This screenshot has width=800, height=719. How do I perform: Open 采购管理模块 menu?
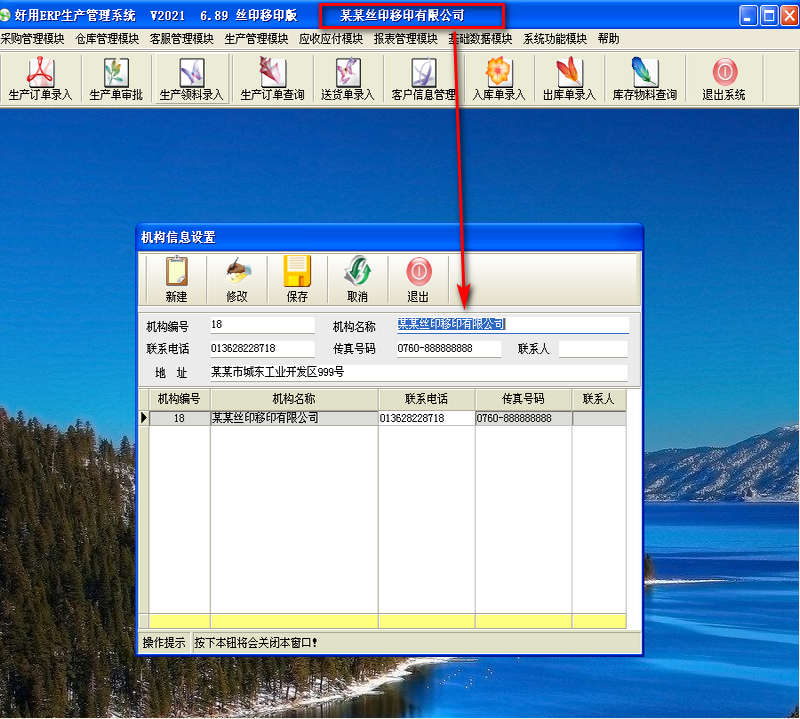[x=33, y=39]
